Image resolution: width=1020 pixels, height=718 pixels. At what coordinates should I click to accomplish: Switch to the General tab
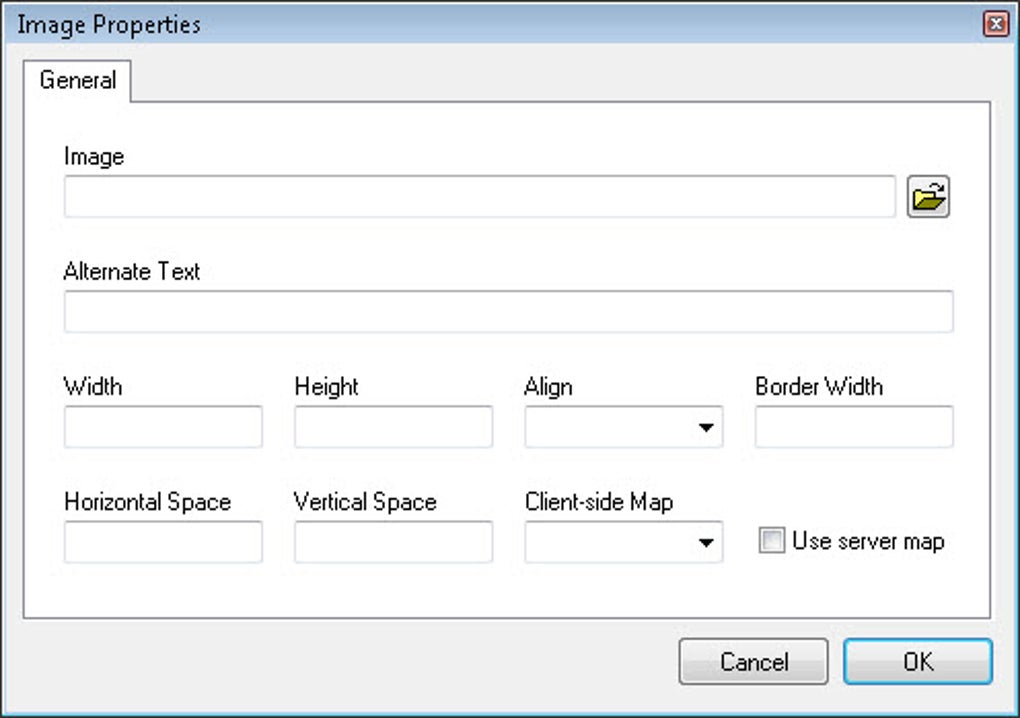point(77,80)
